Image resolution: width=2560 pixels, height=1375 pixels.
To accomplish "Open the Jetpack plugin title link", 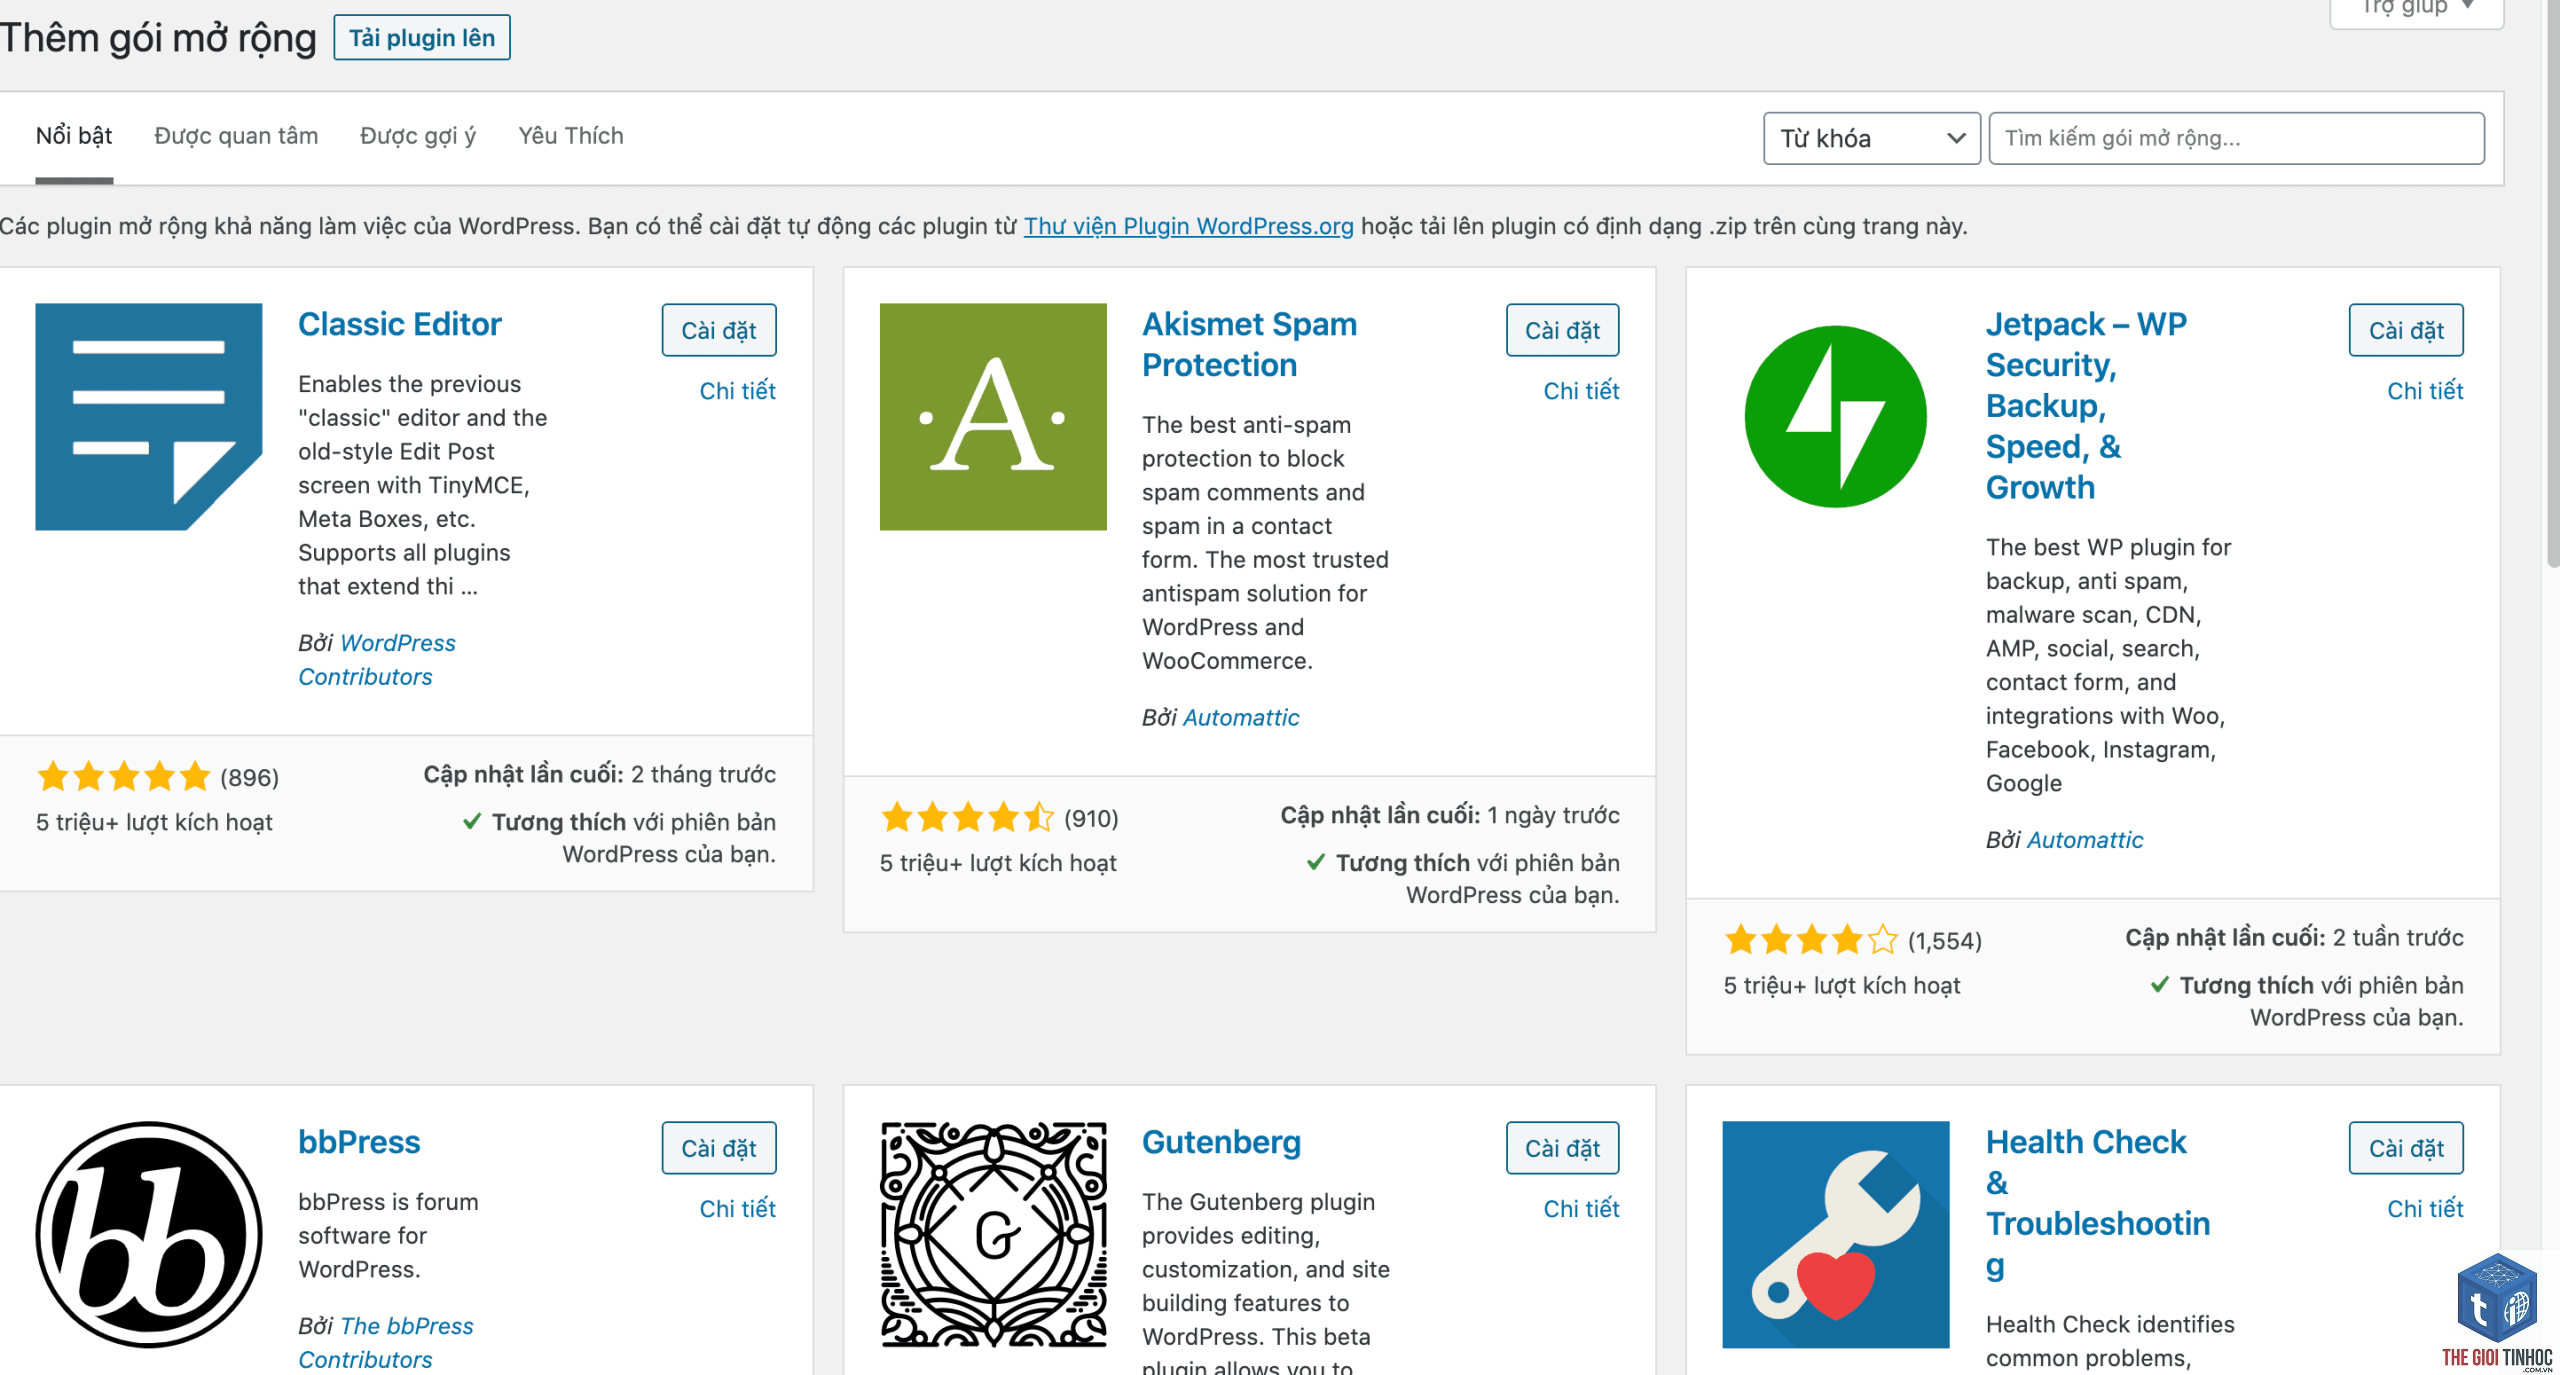I will 2086,406.
